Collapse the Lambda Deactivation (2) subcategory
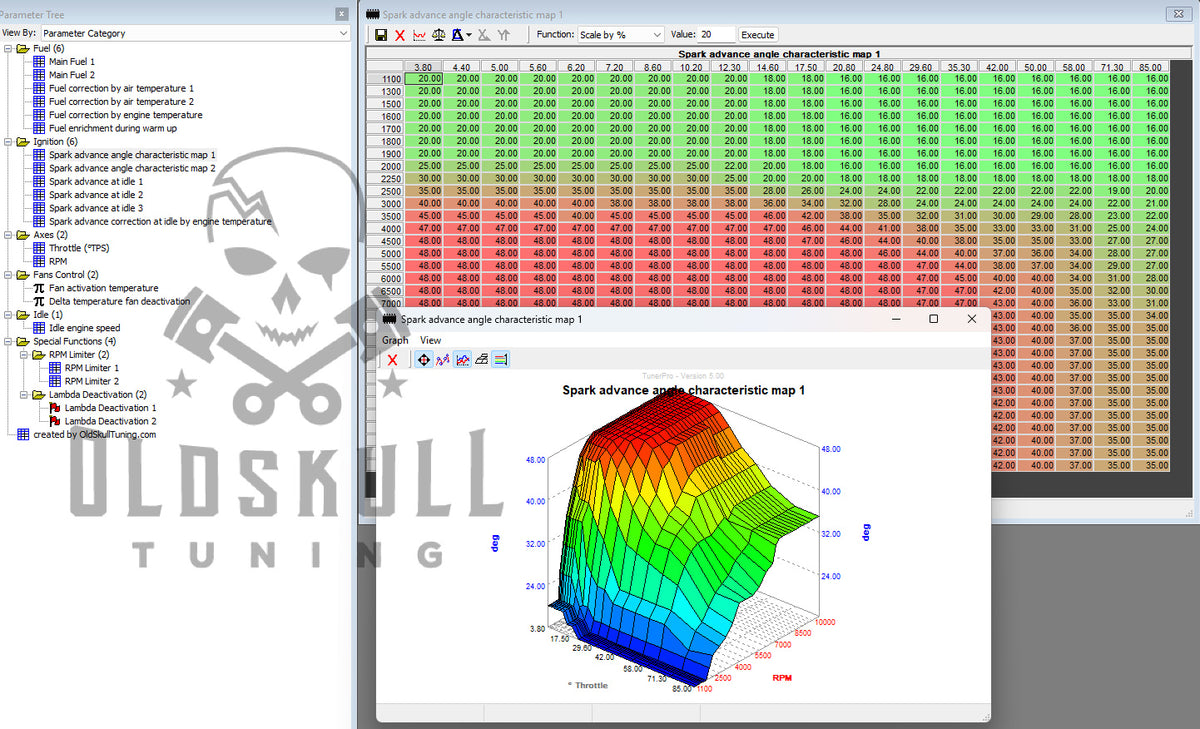 24,394
